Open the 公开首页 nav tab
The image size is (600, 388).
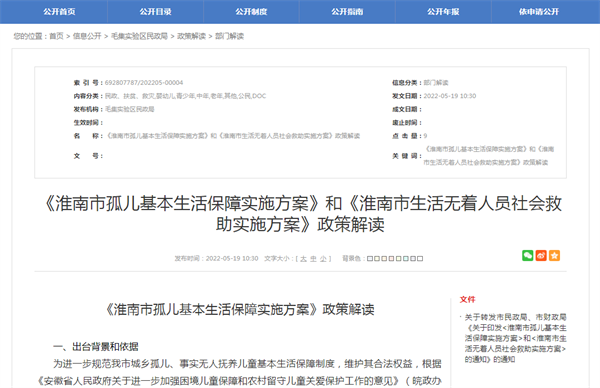click(x=59, y=11)
